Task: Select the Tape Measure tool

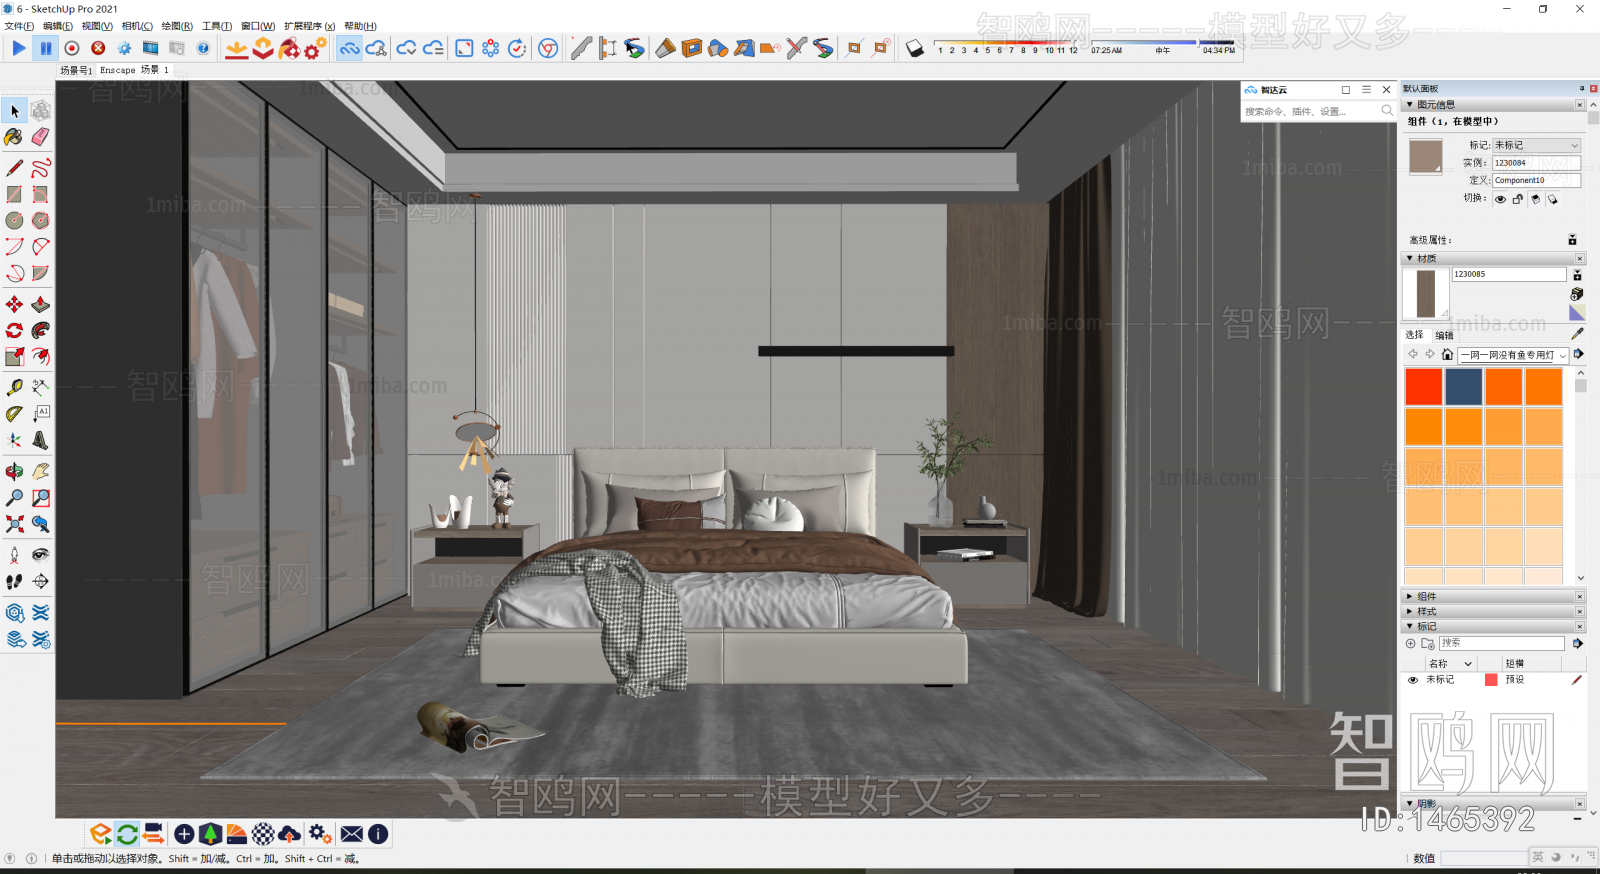Action: pos(14,387)
